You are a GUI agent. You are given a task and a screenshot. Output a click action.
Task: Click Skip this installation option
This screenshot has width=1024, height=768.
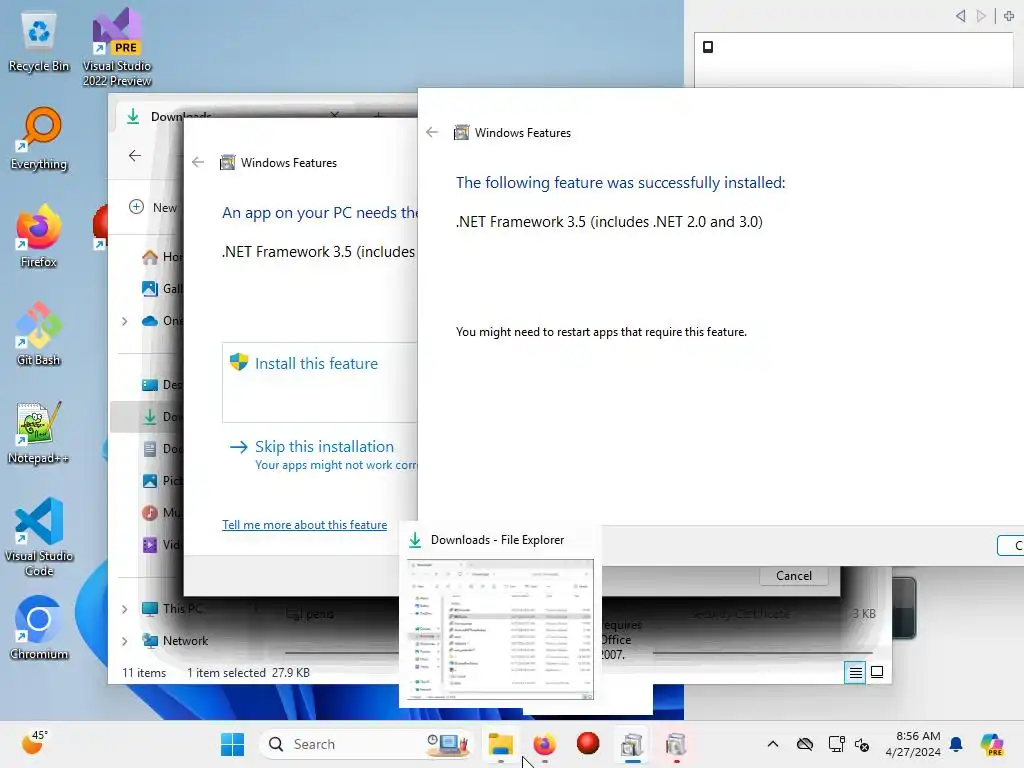point(323,455)
